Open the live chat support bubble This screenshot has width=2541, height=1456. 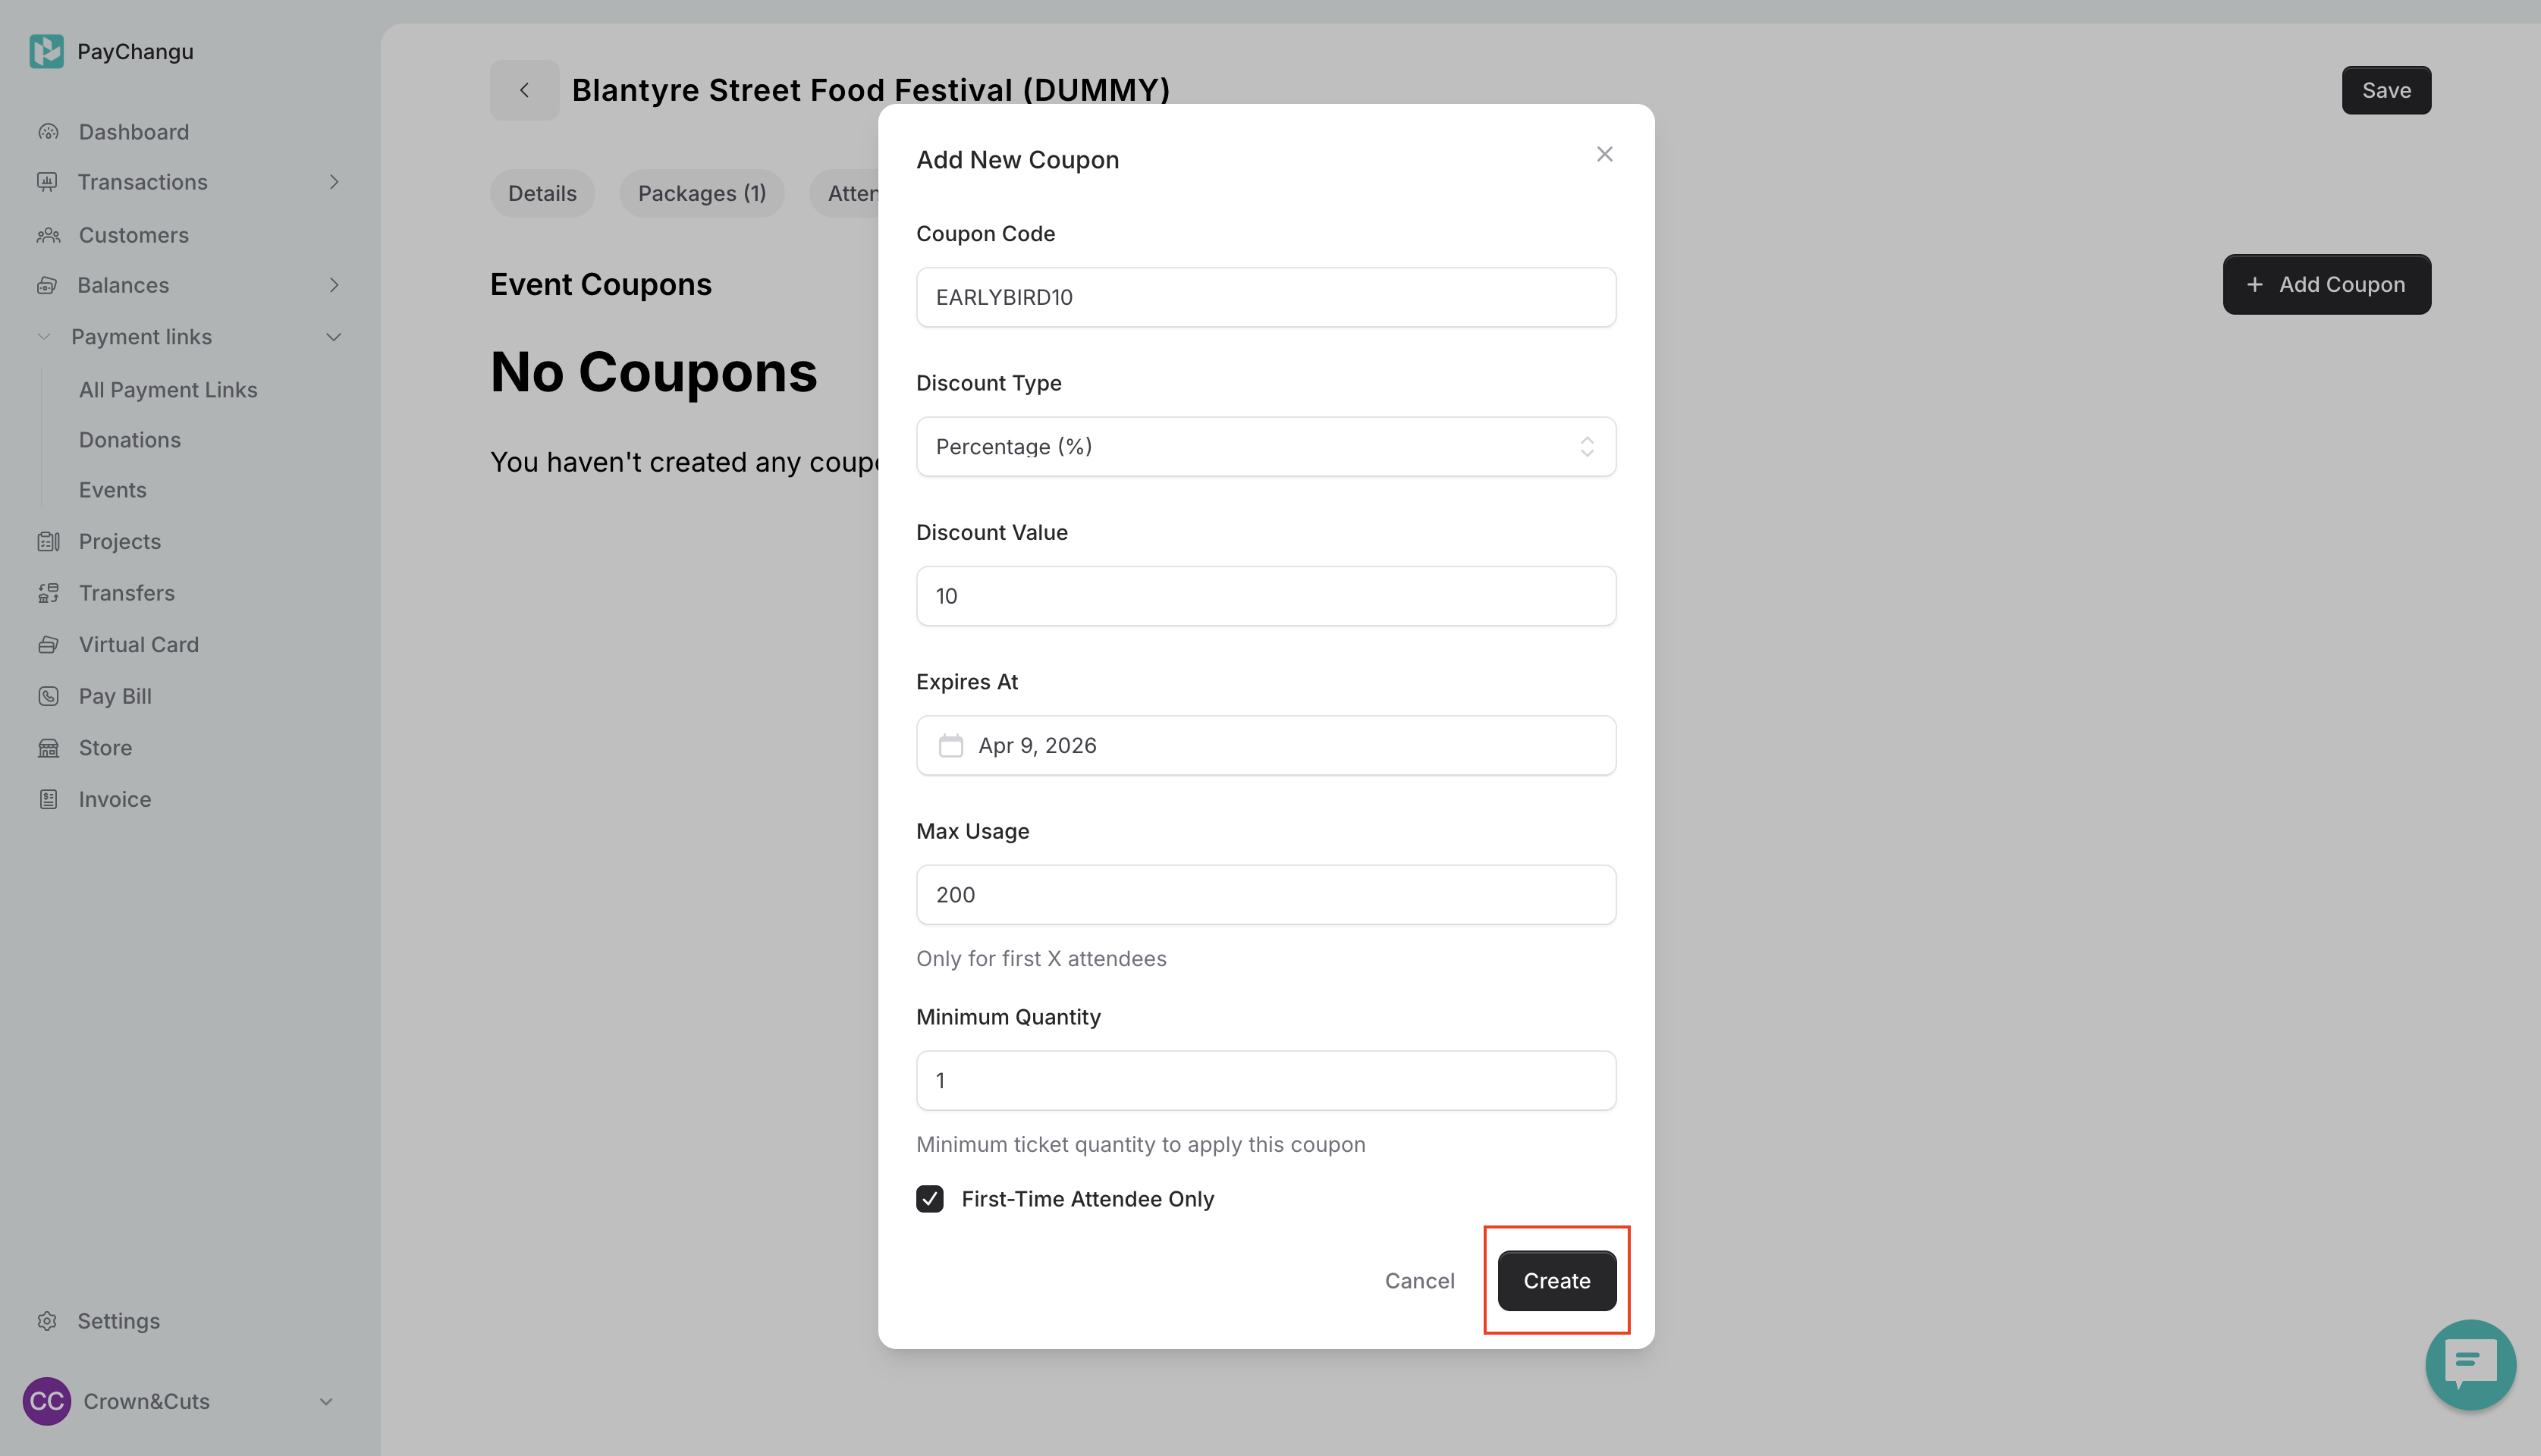point(2469,1364)
